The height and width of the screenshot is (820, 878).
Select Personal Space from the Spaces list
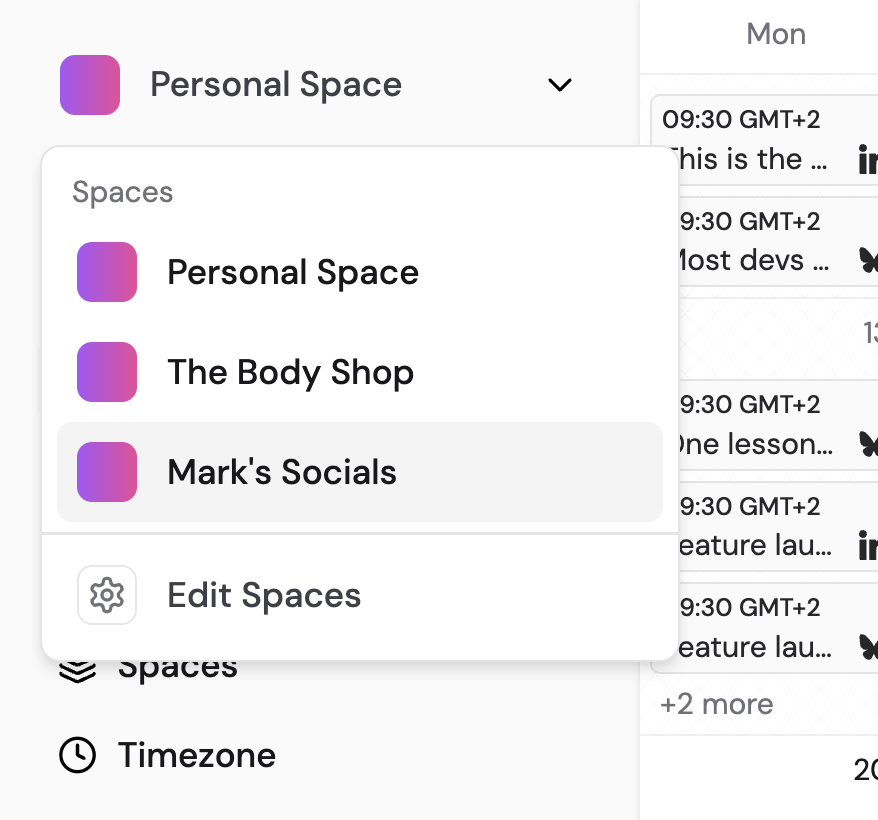tap(293, 272)
